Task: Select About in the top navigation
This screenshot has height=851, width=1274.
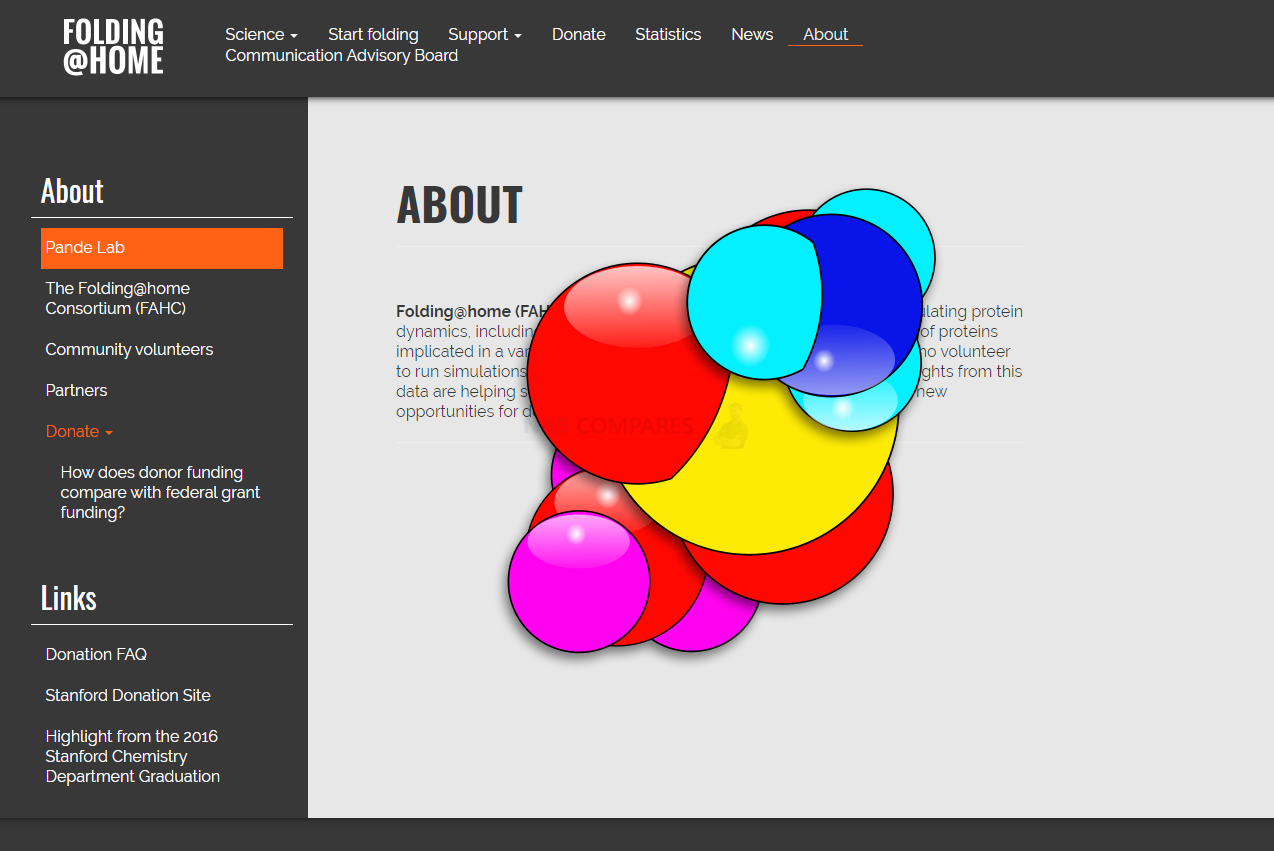Action: click(x=825, y=34)
